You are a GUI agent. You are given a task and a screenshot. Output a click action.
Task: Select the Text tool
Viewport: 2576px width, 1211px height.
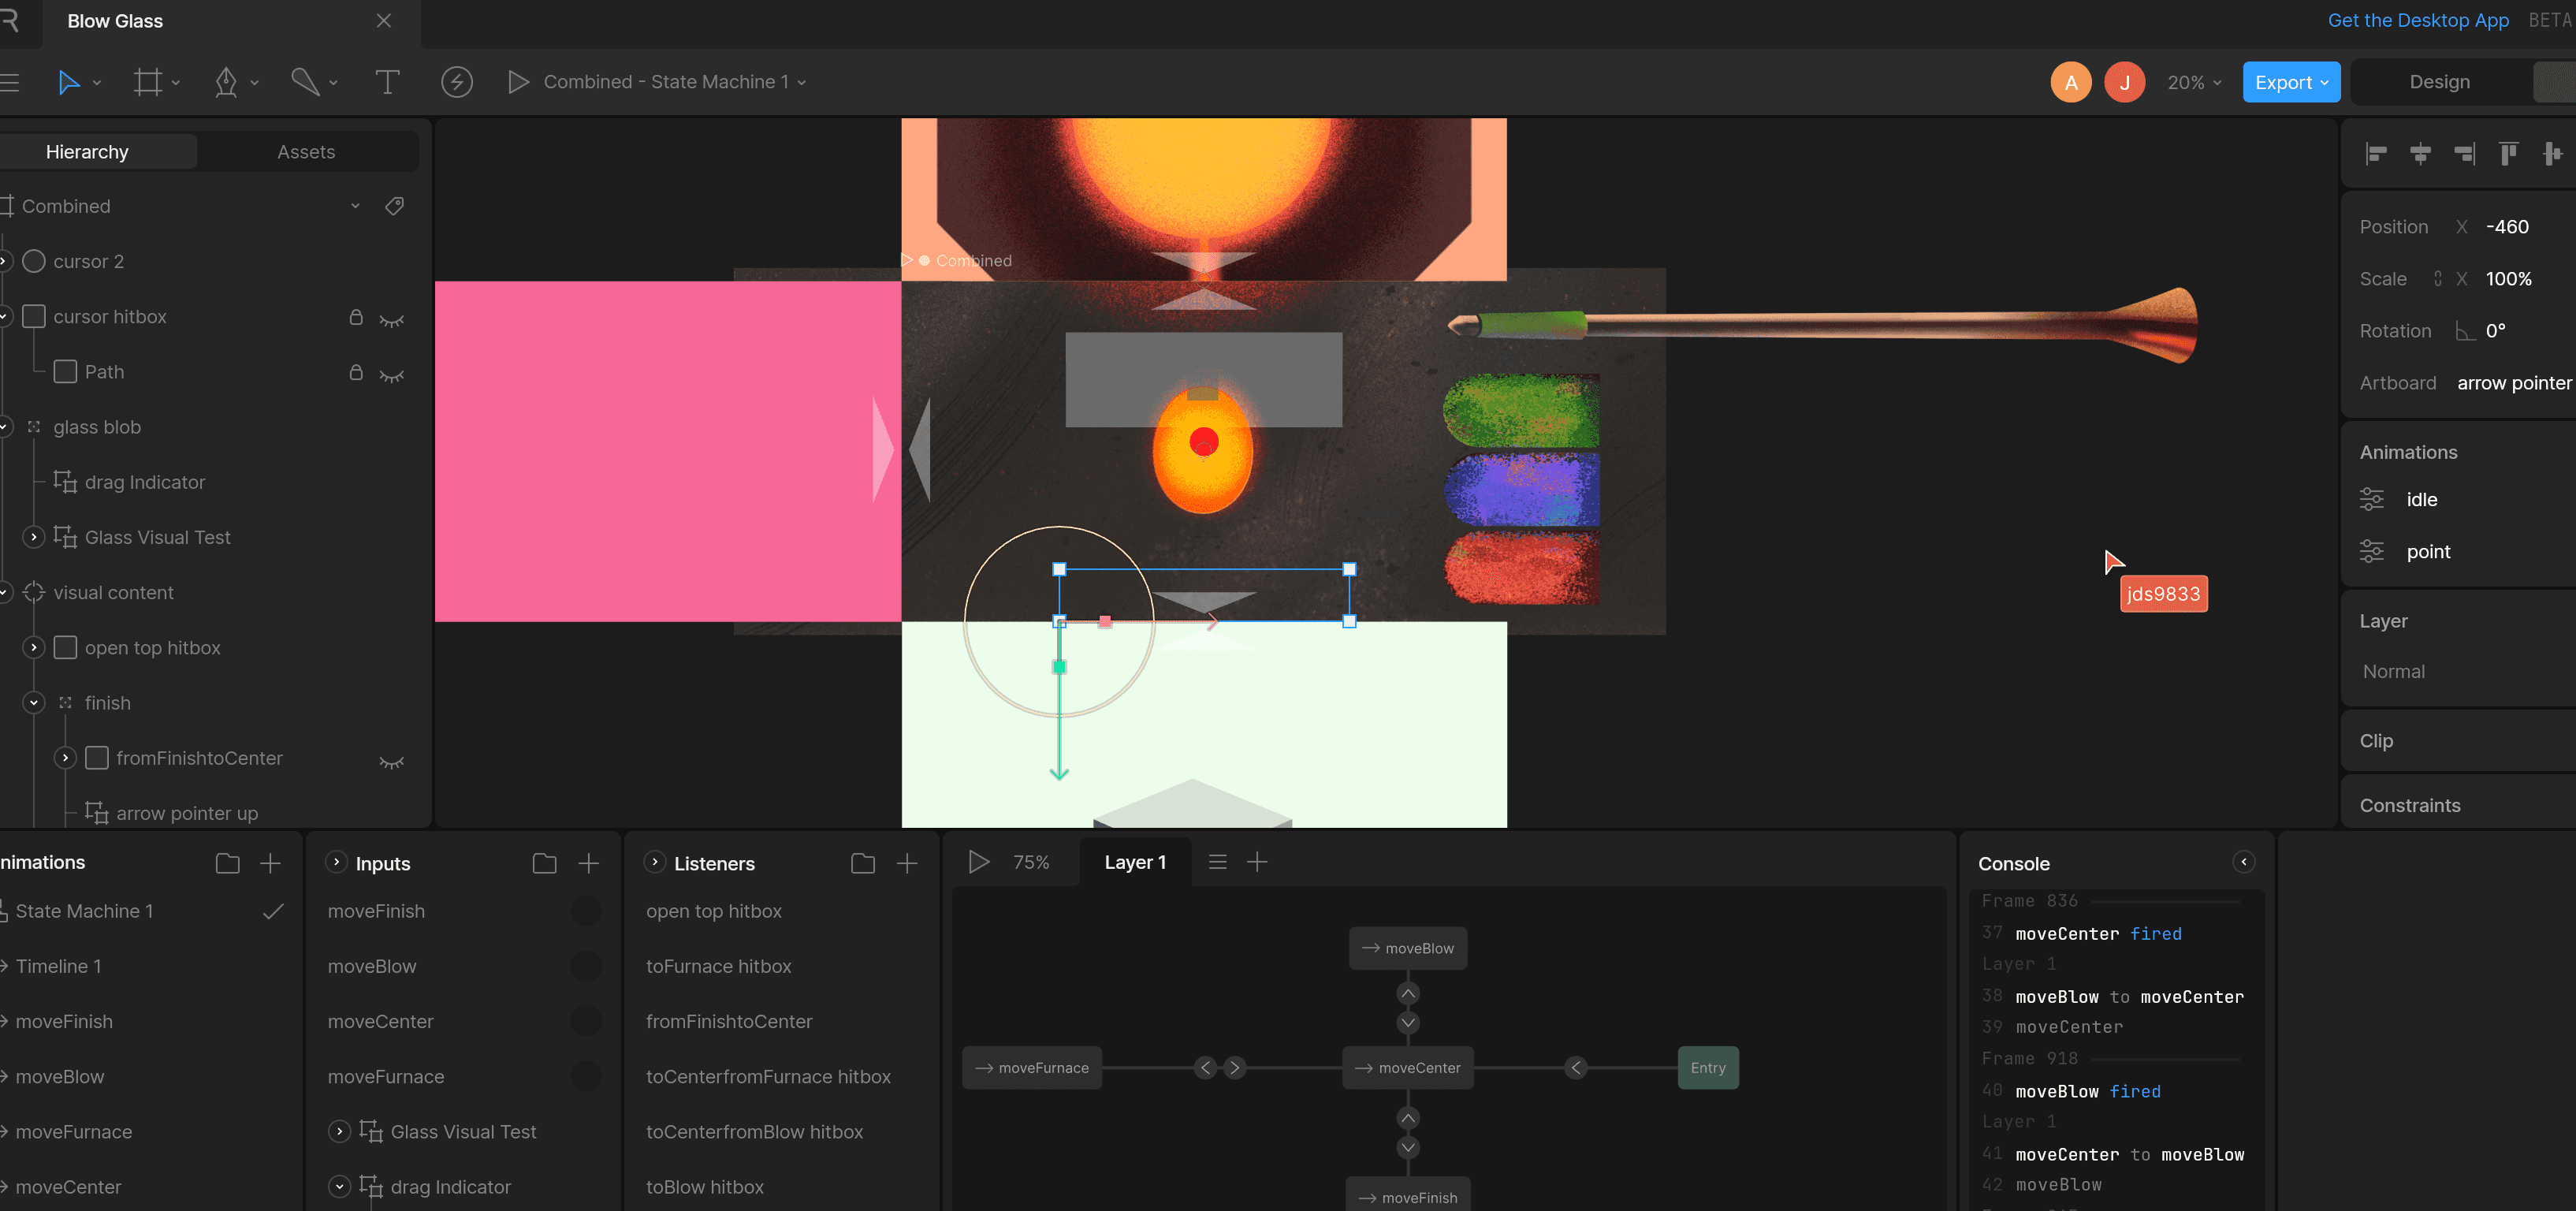tap(387, 82)
